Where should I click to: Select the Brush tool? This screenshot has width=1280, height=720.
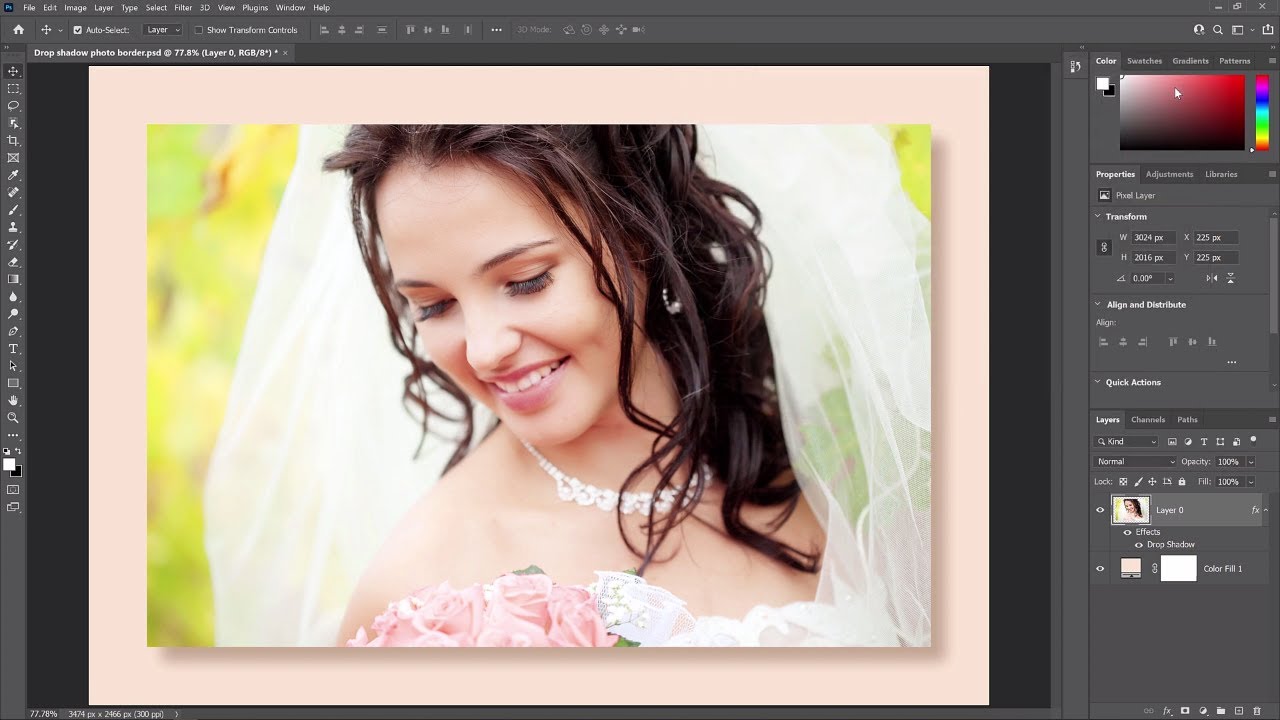pos(13,210)
